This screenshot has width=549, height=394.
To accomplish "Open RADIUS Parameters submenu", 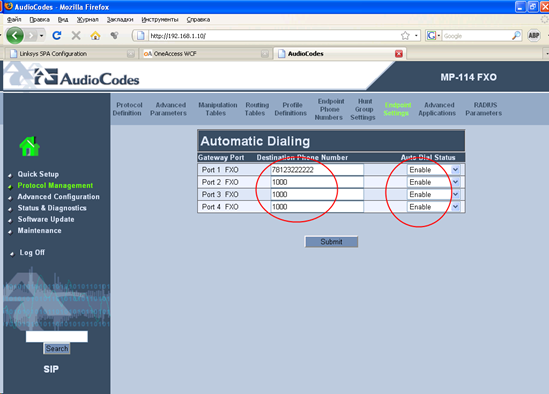I will 484,109.
